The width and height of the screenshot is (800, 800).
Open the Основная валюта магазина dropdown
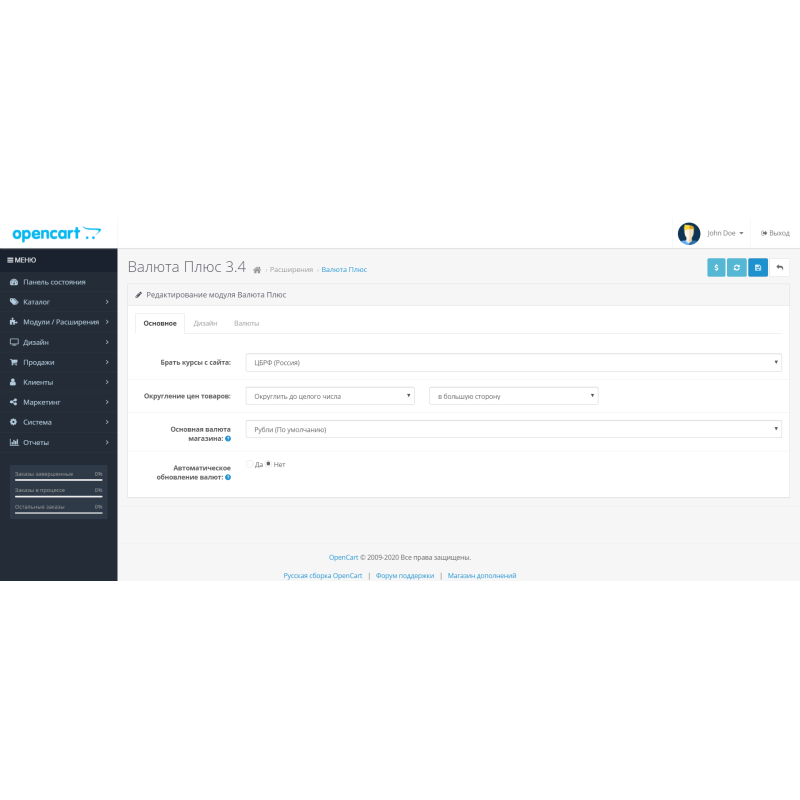coord(513,429)
